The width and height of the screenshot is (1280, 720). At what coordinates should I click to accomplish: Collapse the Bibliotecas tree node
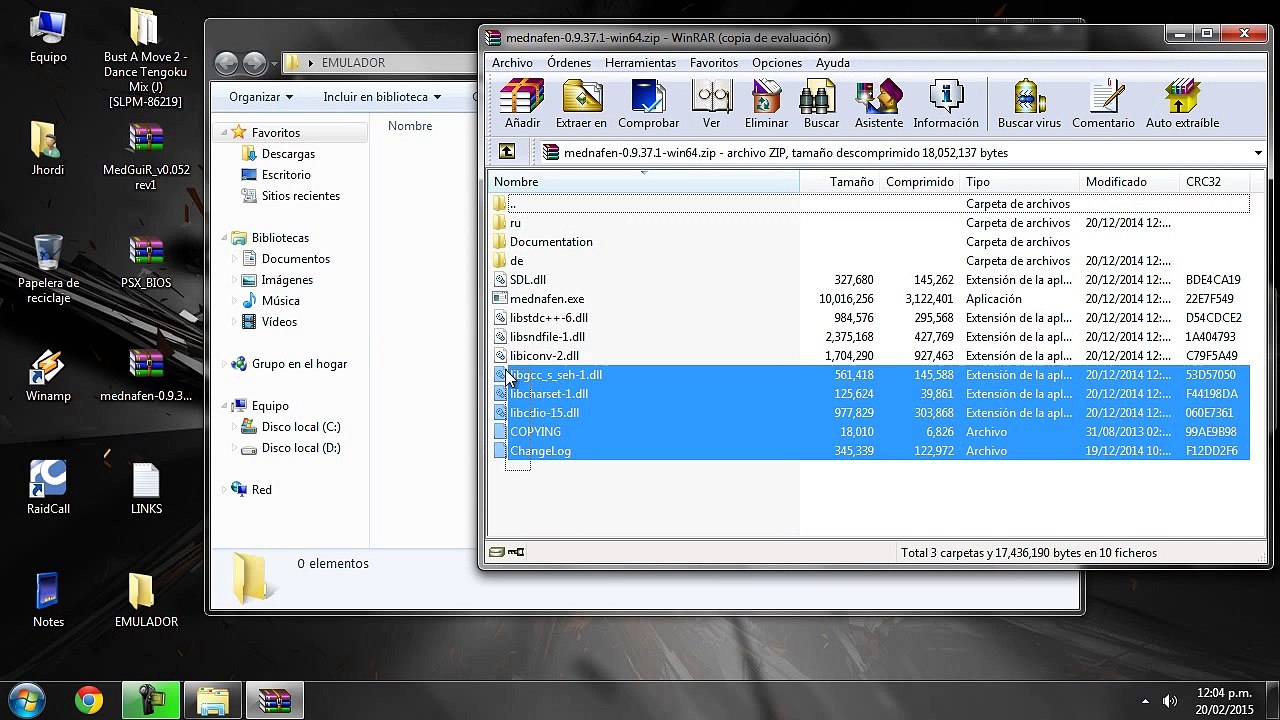pos(224,238)
